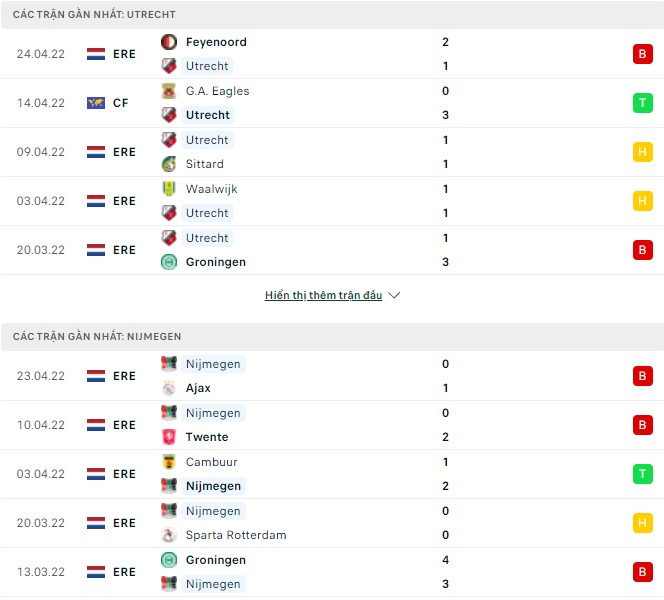Click the yellow H badge for Sittard match
Viewport: 664px width, 600px height.
click(x=642, y=152)
